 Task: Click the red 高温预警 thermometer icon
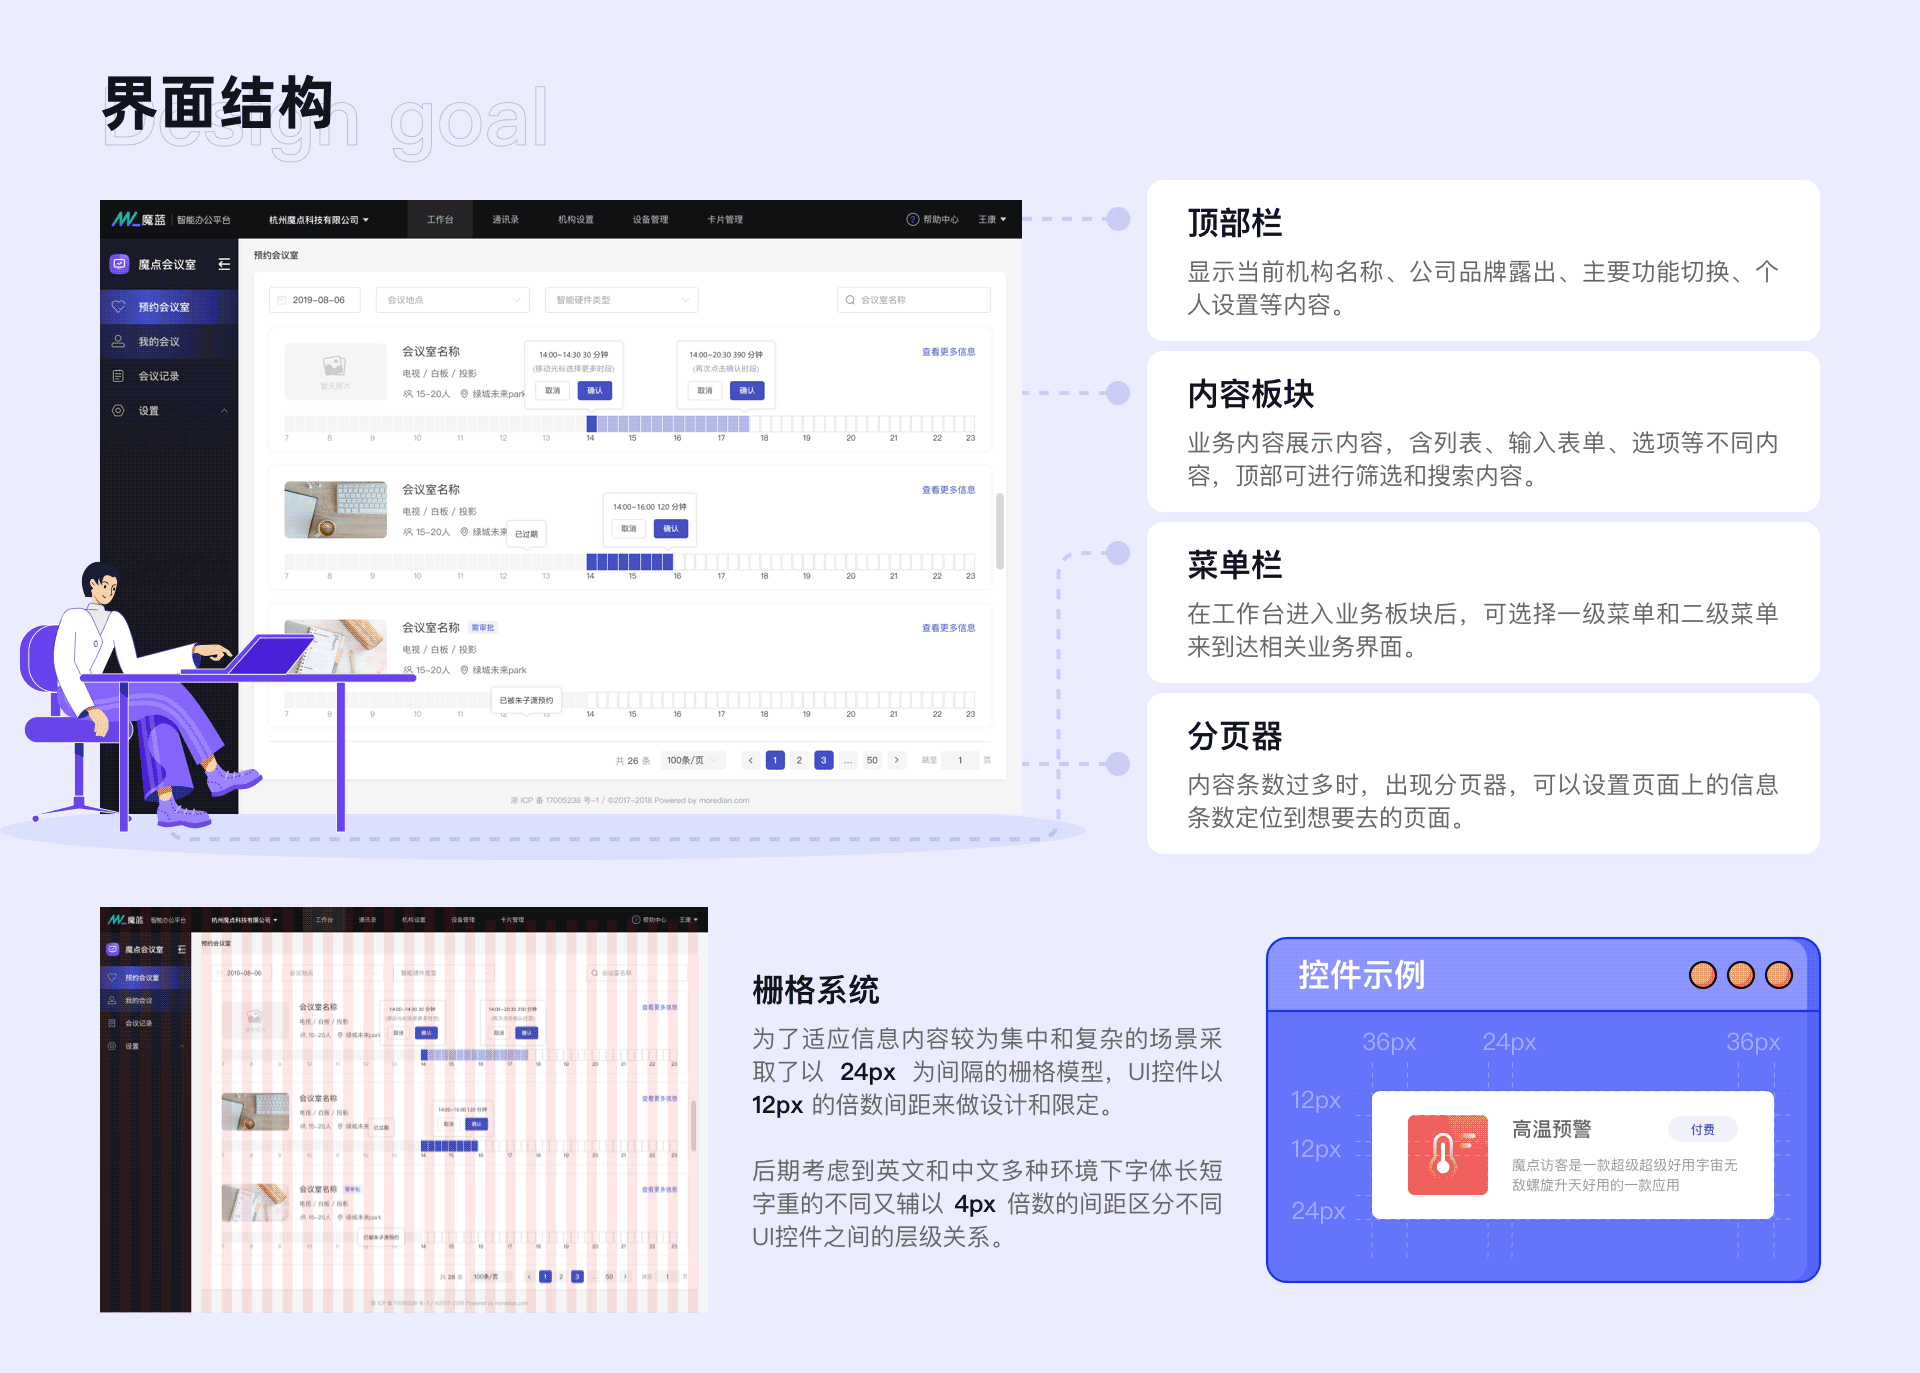click(x=1448, y=1155)
